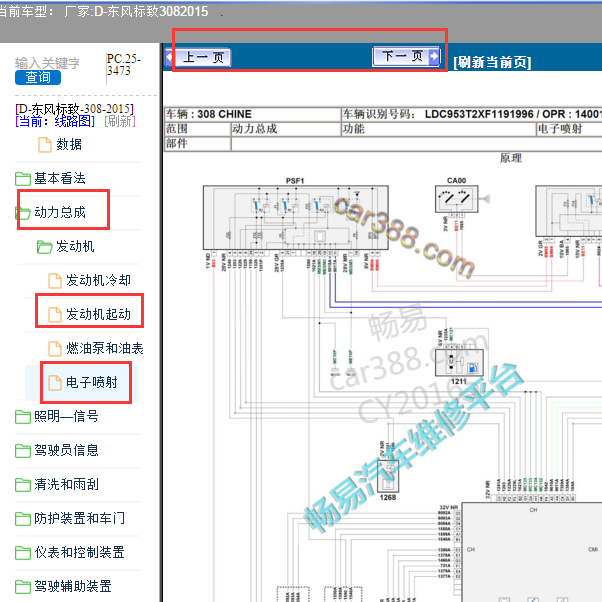The height and width of the screenshot is (602, 602).
Task: Open the 燃油泵和油表 diagram
Action: [105, 348]
